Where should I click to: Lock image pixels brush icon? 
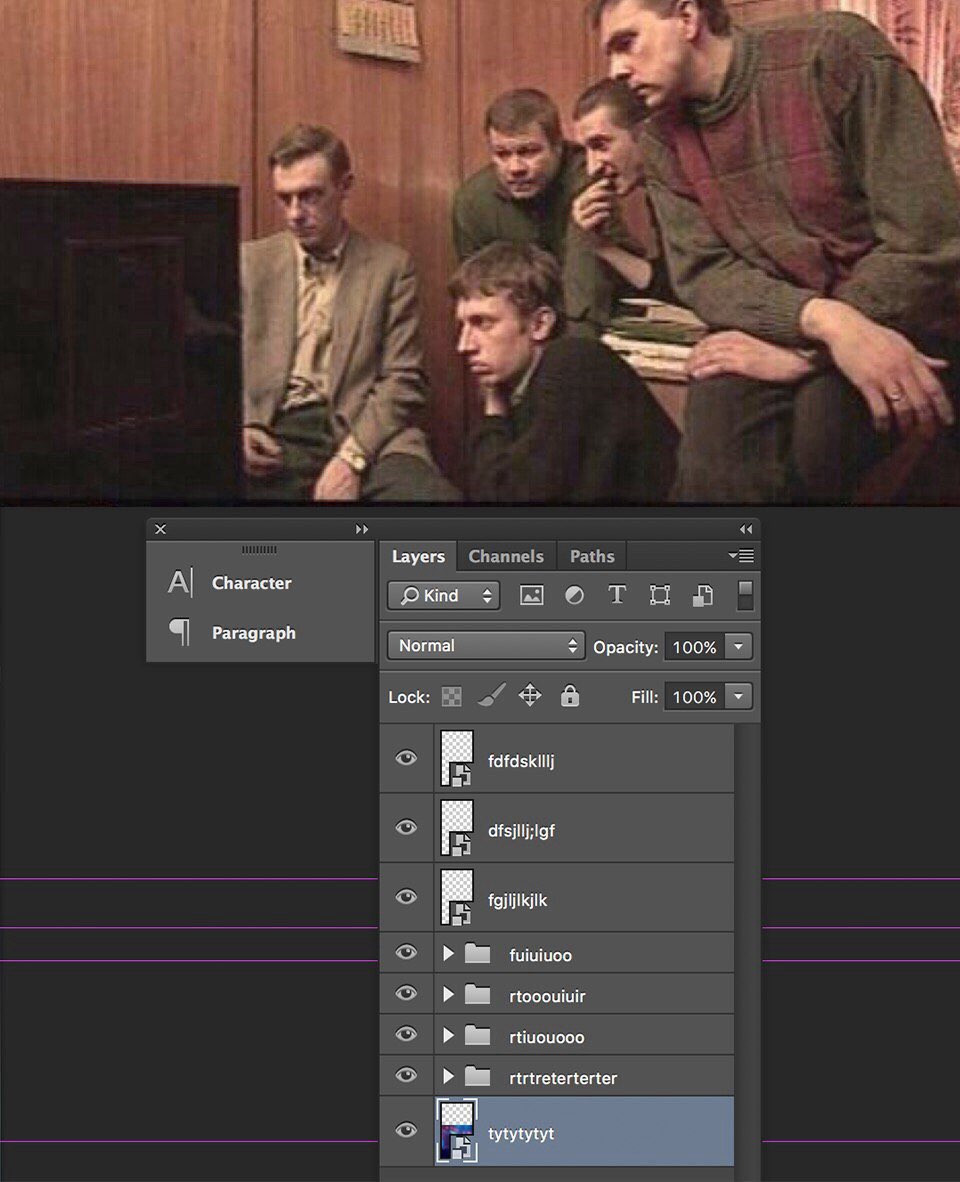point(491,696)
